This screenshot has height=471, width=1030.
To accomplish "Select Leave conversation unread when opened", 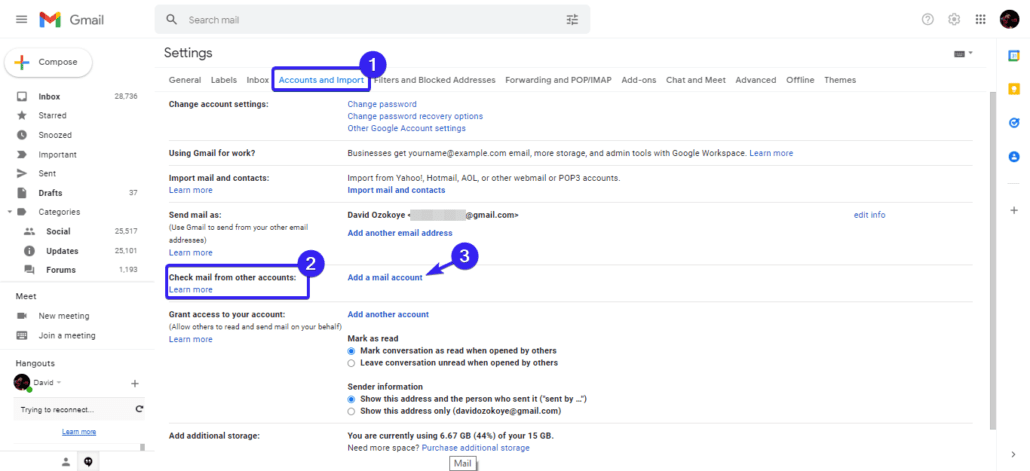I will (x=351, y=363).
